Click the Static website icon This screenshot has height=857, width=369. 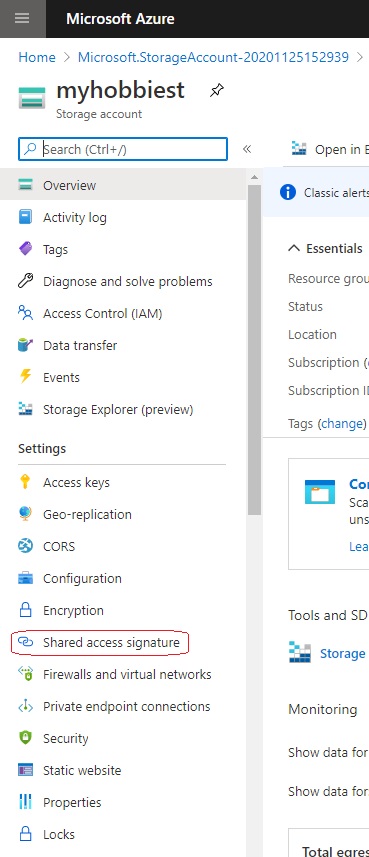point(26,770)
